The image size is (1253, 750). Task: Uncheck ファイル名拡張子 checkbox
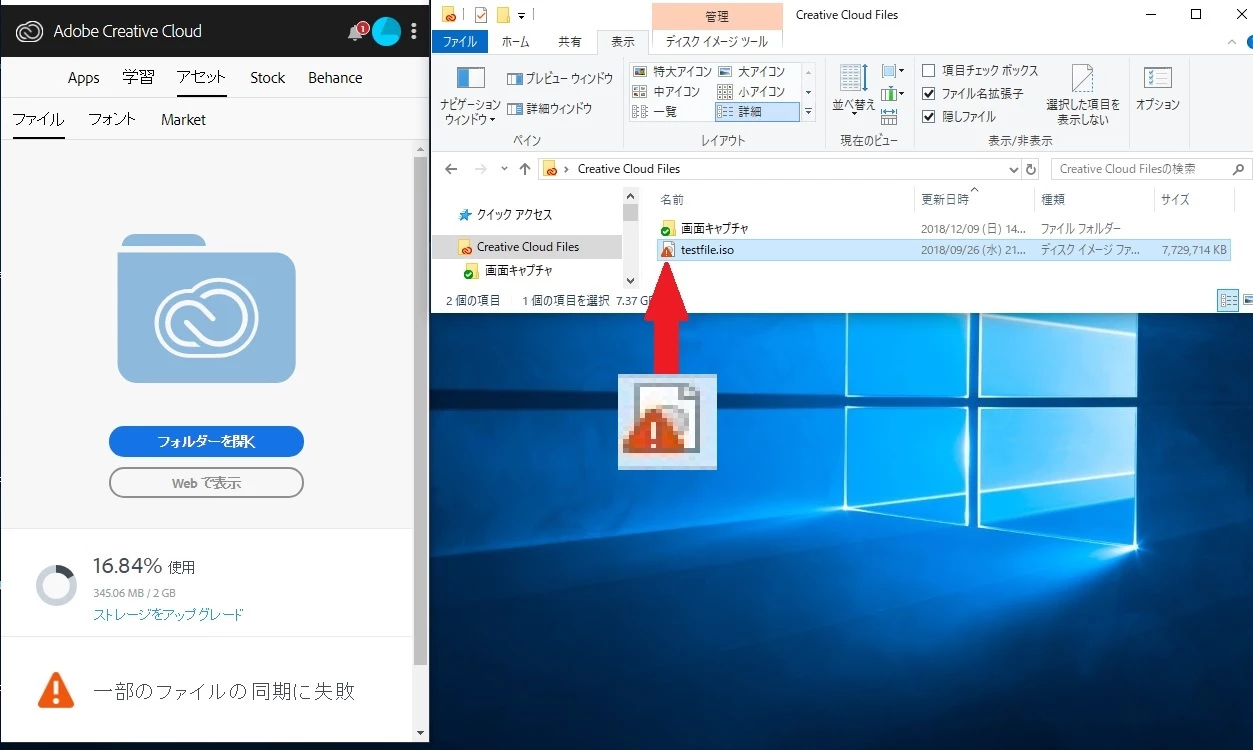(928, 94)
